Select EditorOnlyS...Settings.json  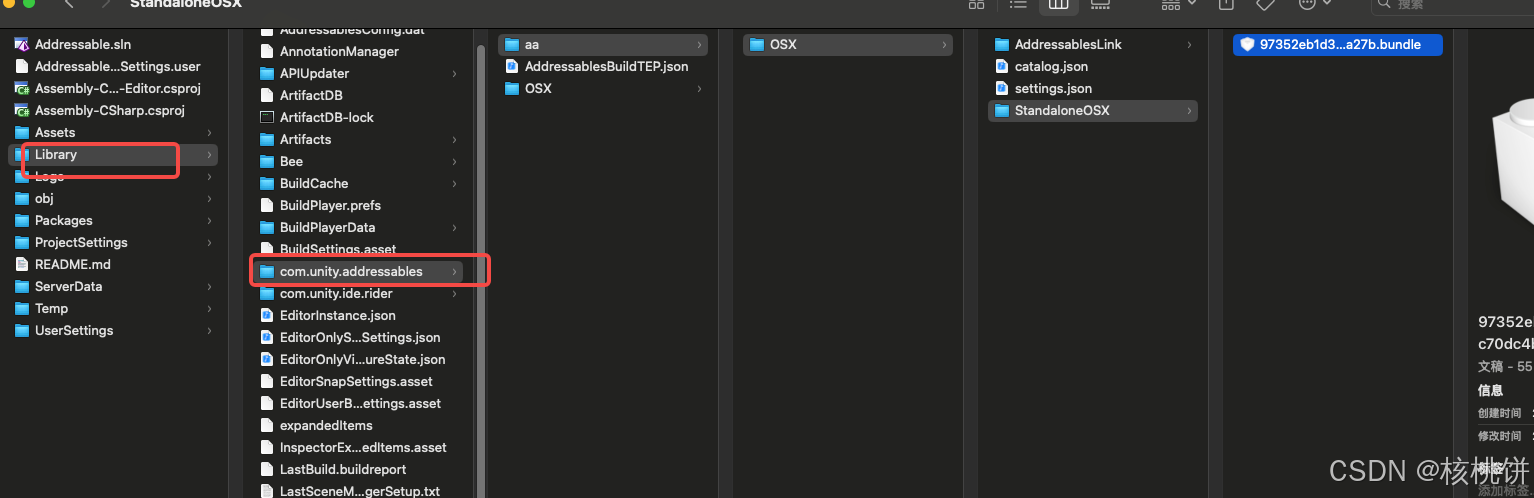click(x=358, y=337)
